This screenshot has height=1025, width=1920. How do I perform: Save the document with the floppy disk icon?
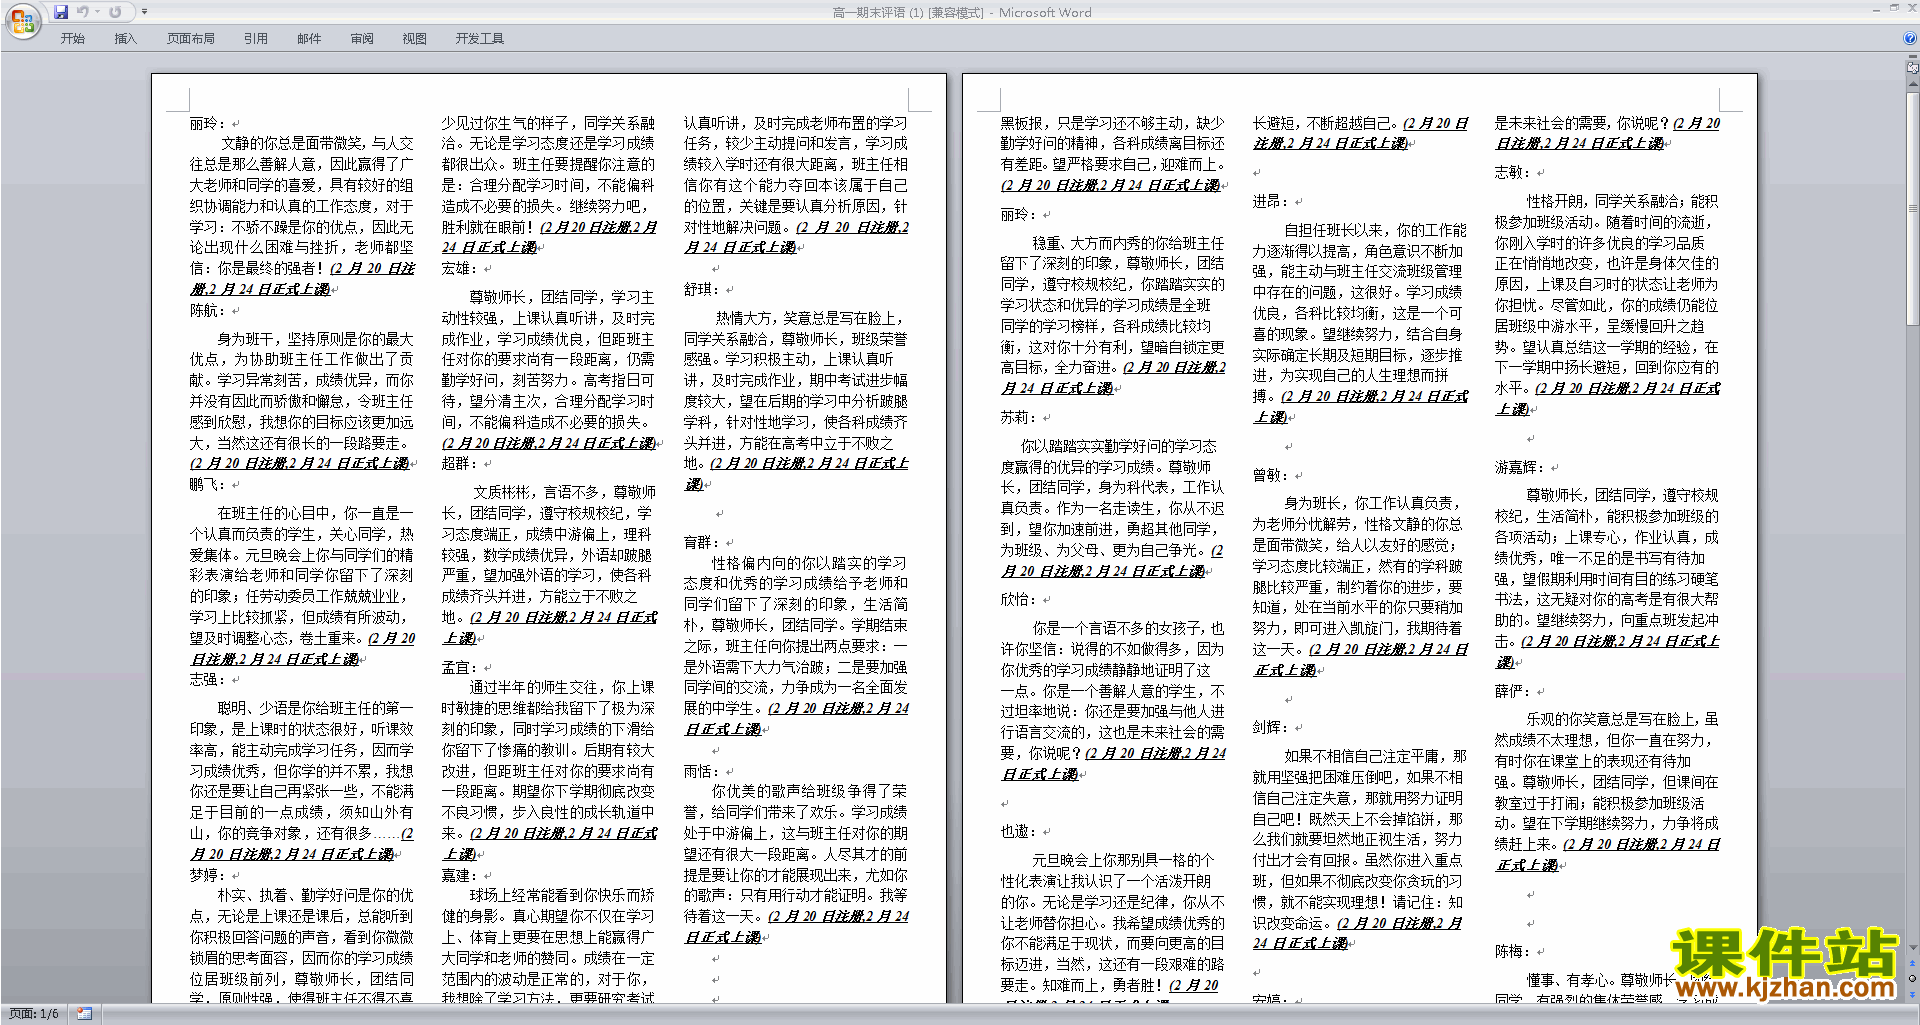61,12
